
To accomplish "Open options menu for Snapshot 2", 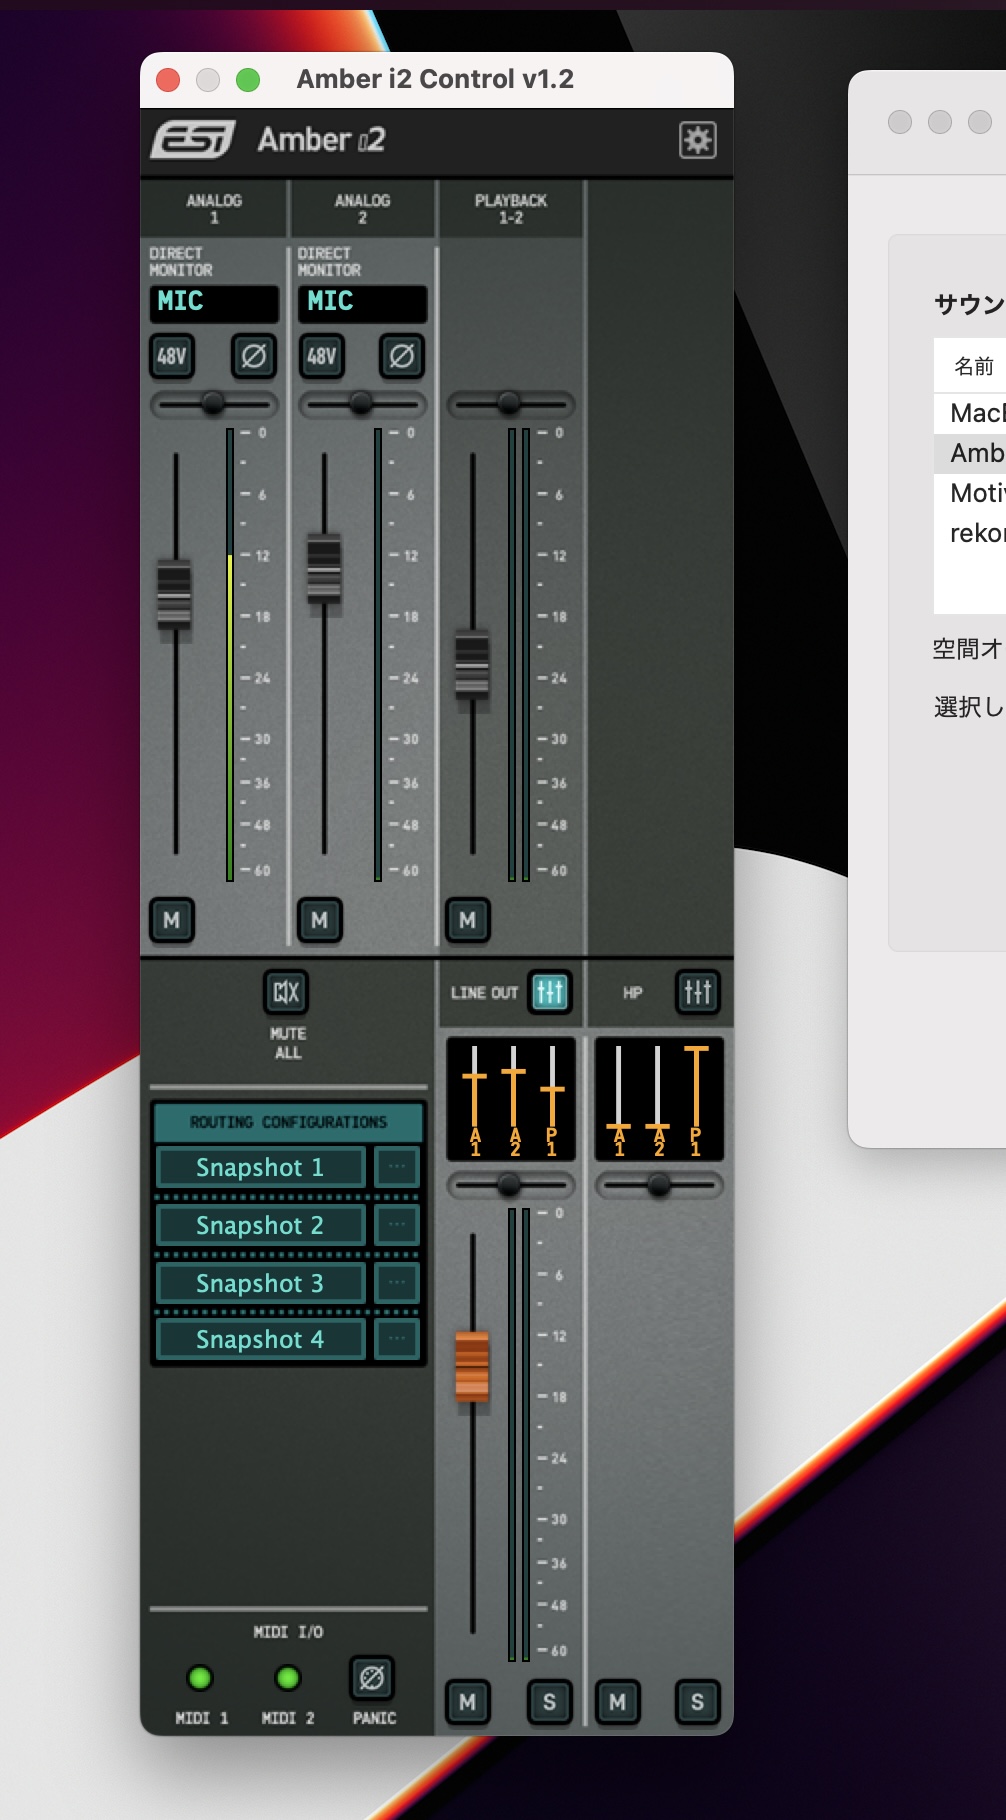I will click(x=397, y=1225).
